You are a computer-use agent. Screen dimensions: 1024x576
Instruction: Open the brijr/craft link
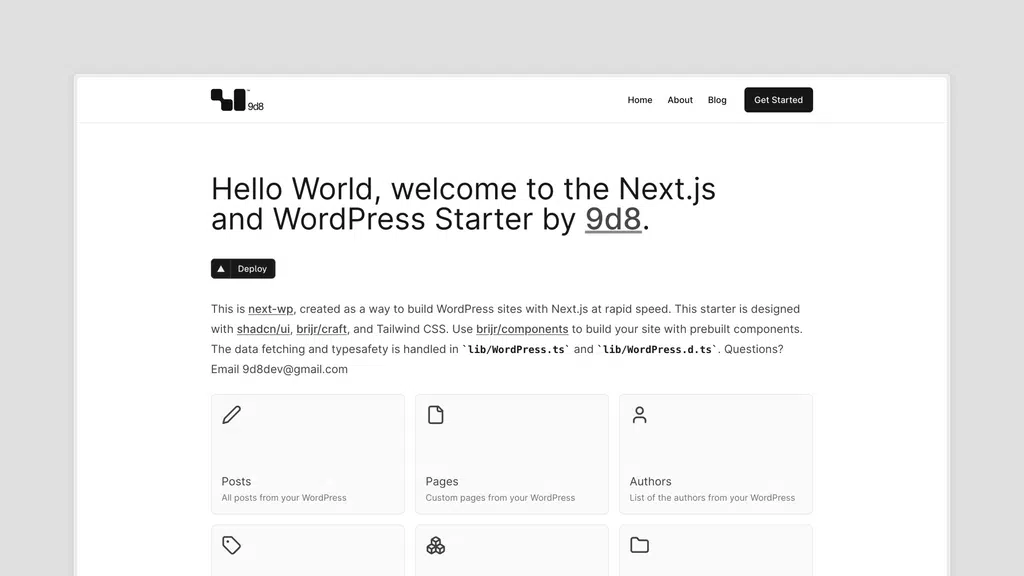321,329
